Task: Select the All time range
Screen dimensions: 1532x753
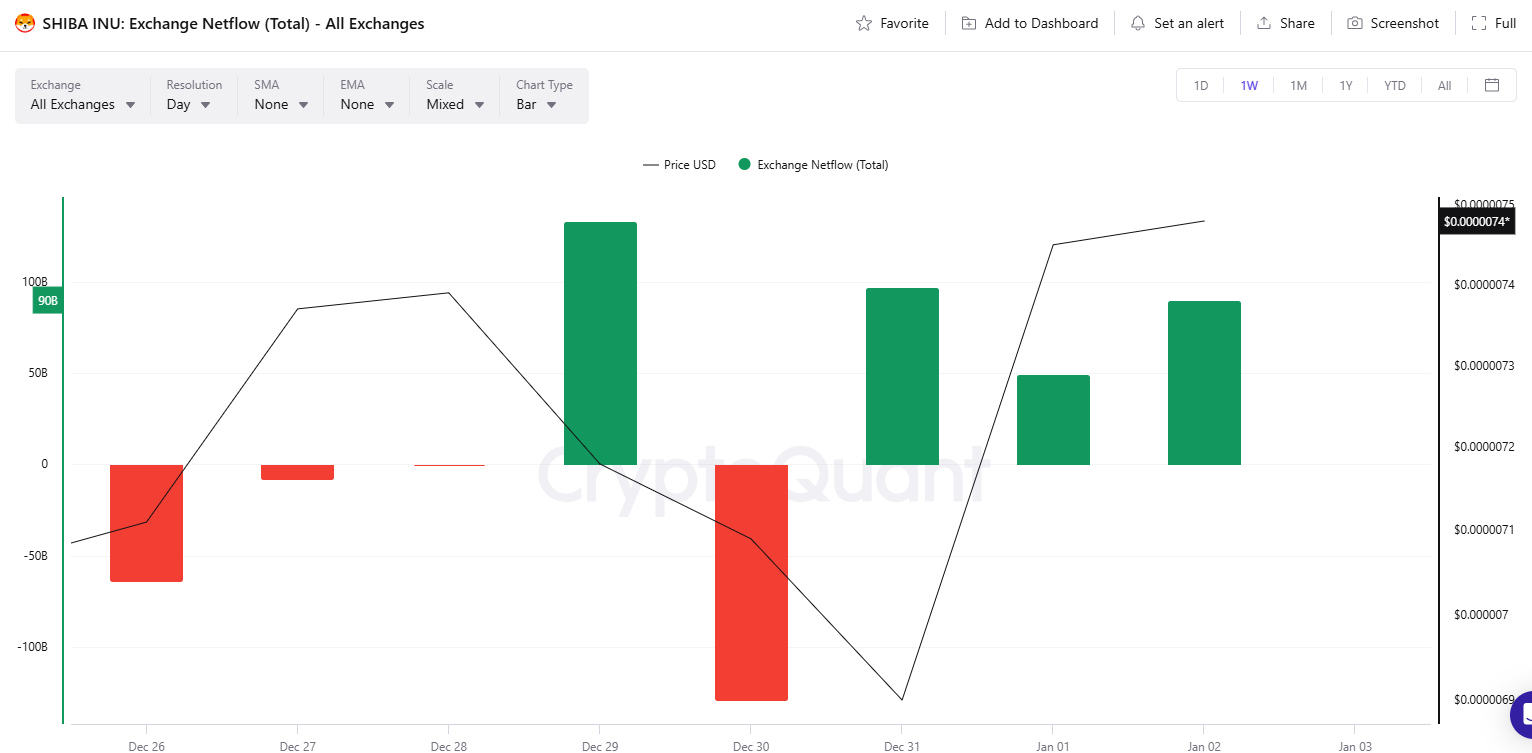Action: pos(1444,85)
